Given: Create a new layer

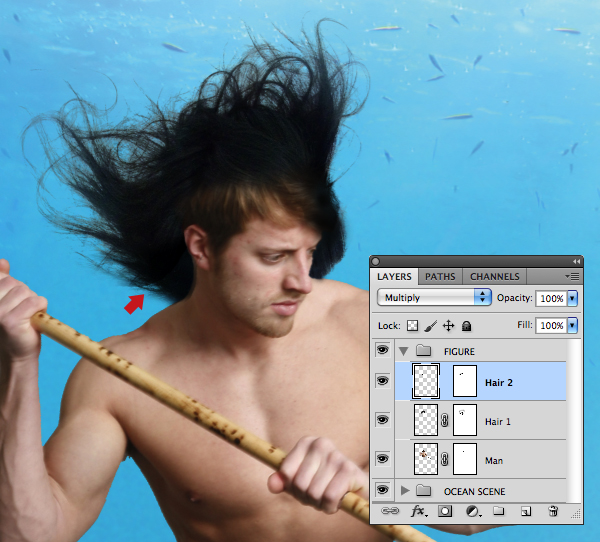Looking at the screenshot, I should point(526,511).
